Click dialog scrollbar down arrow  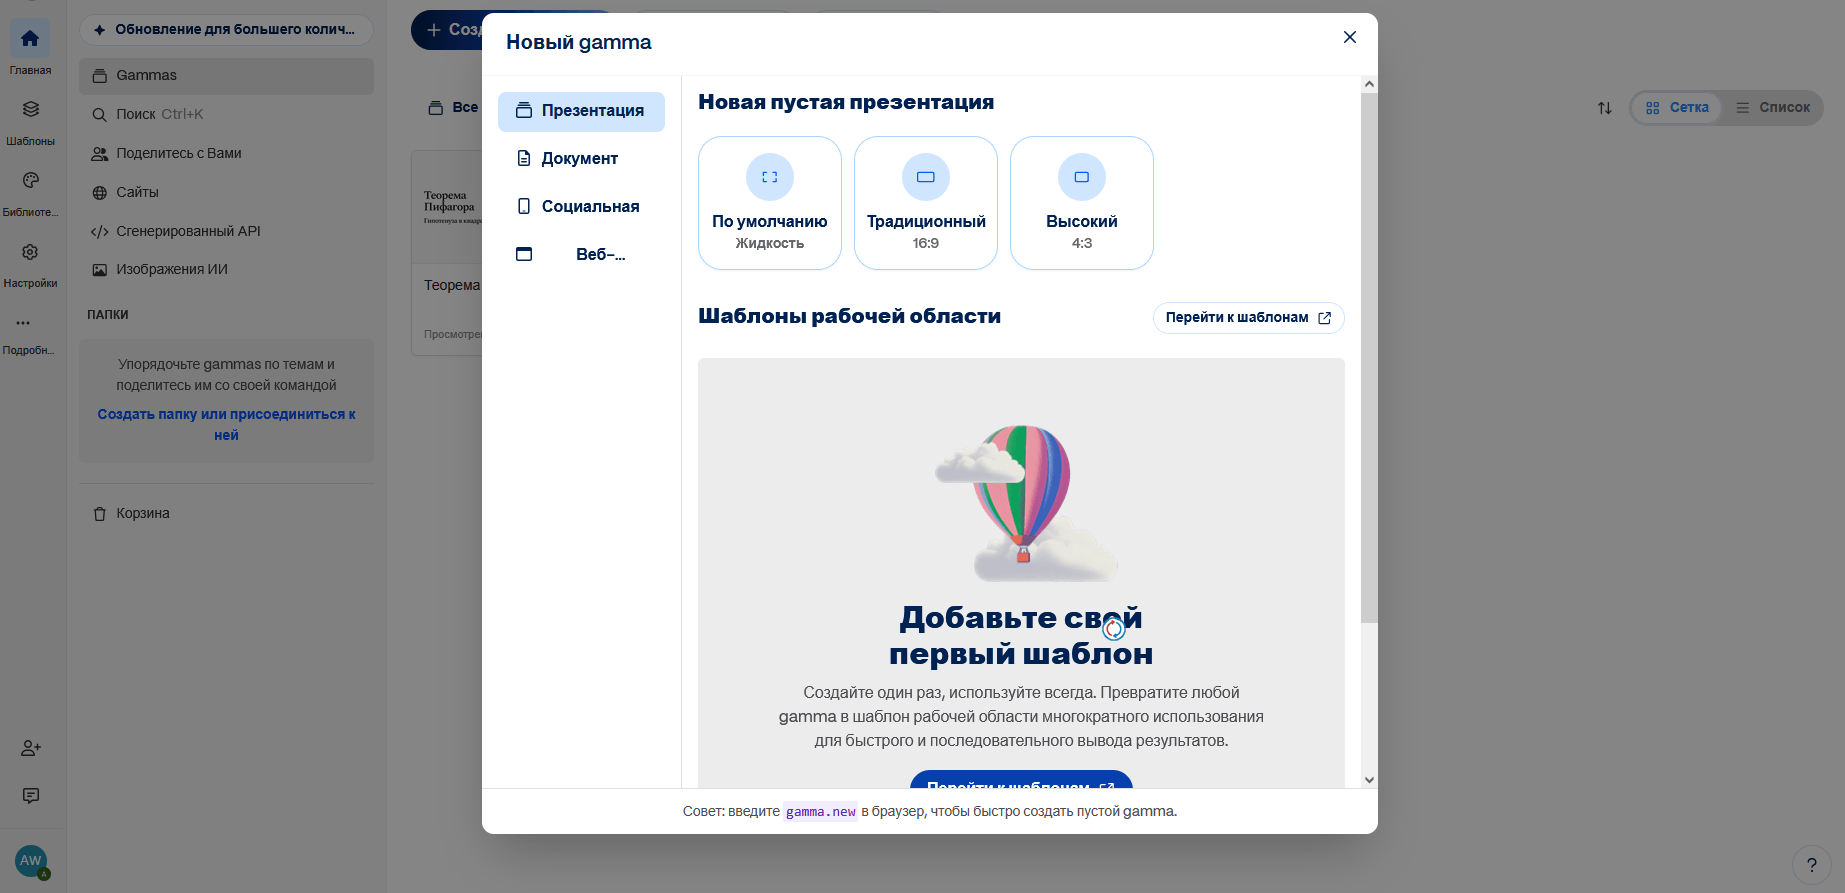coord(1370,780)
